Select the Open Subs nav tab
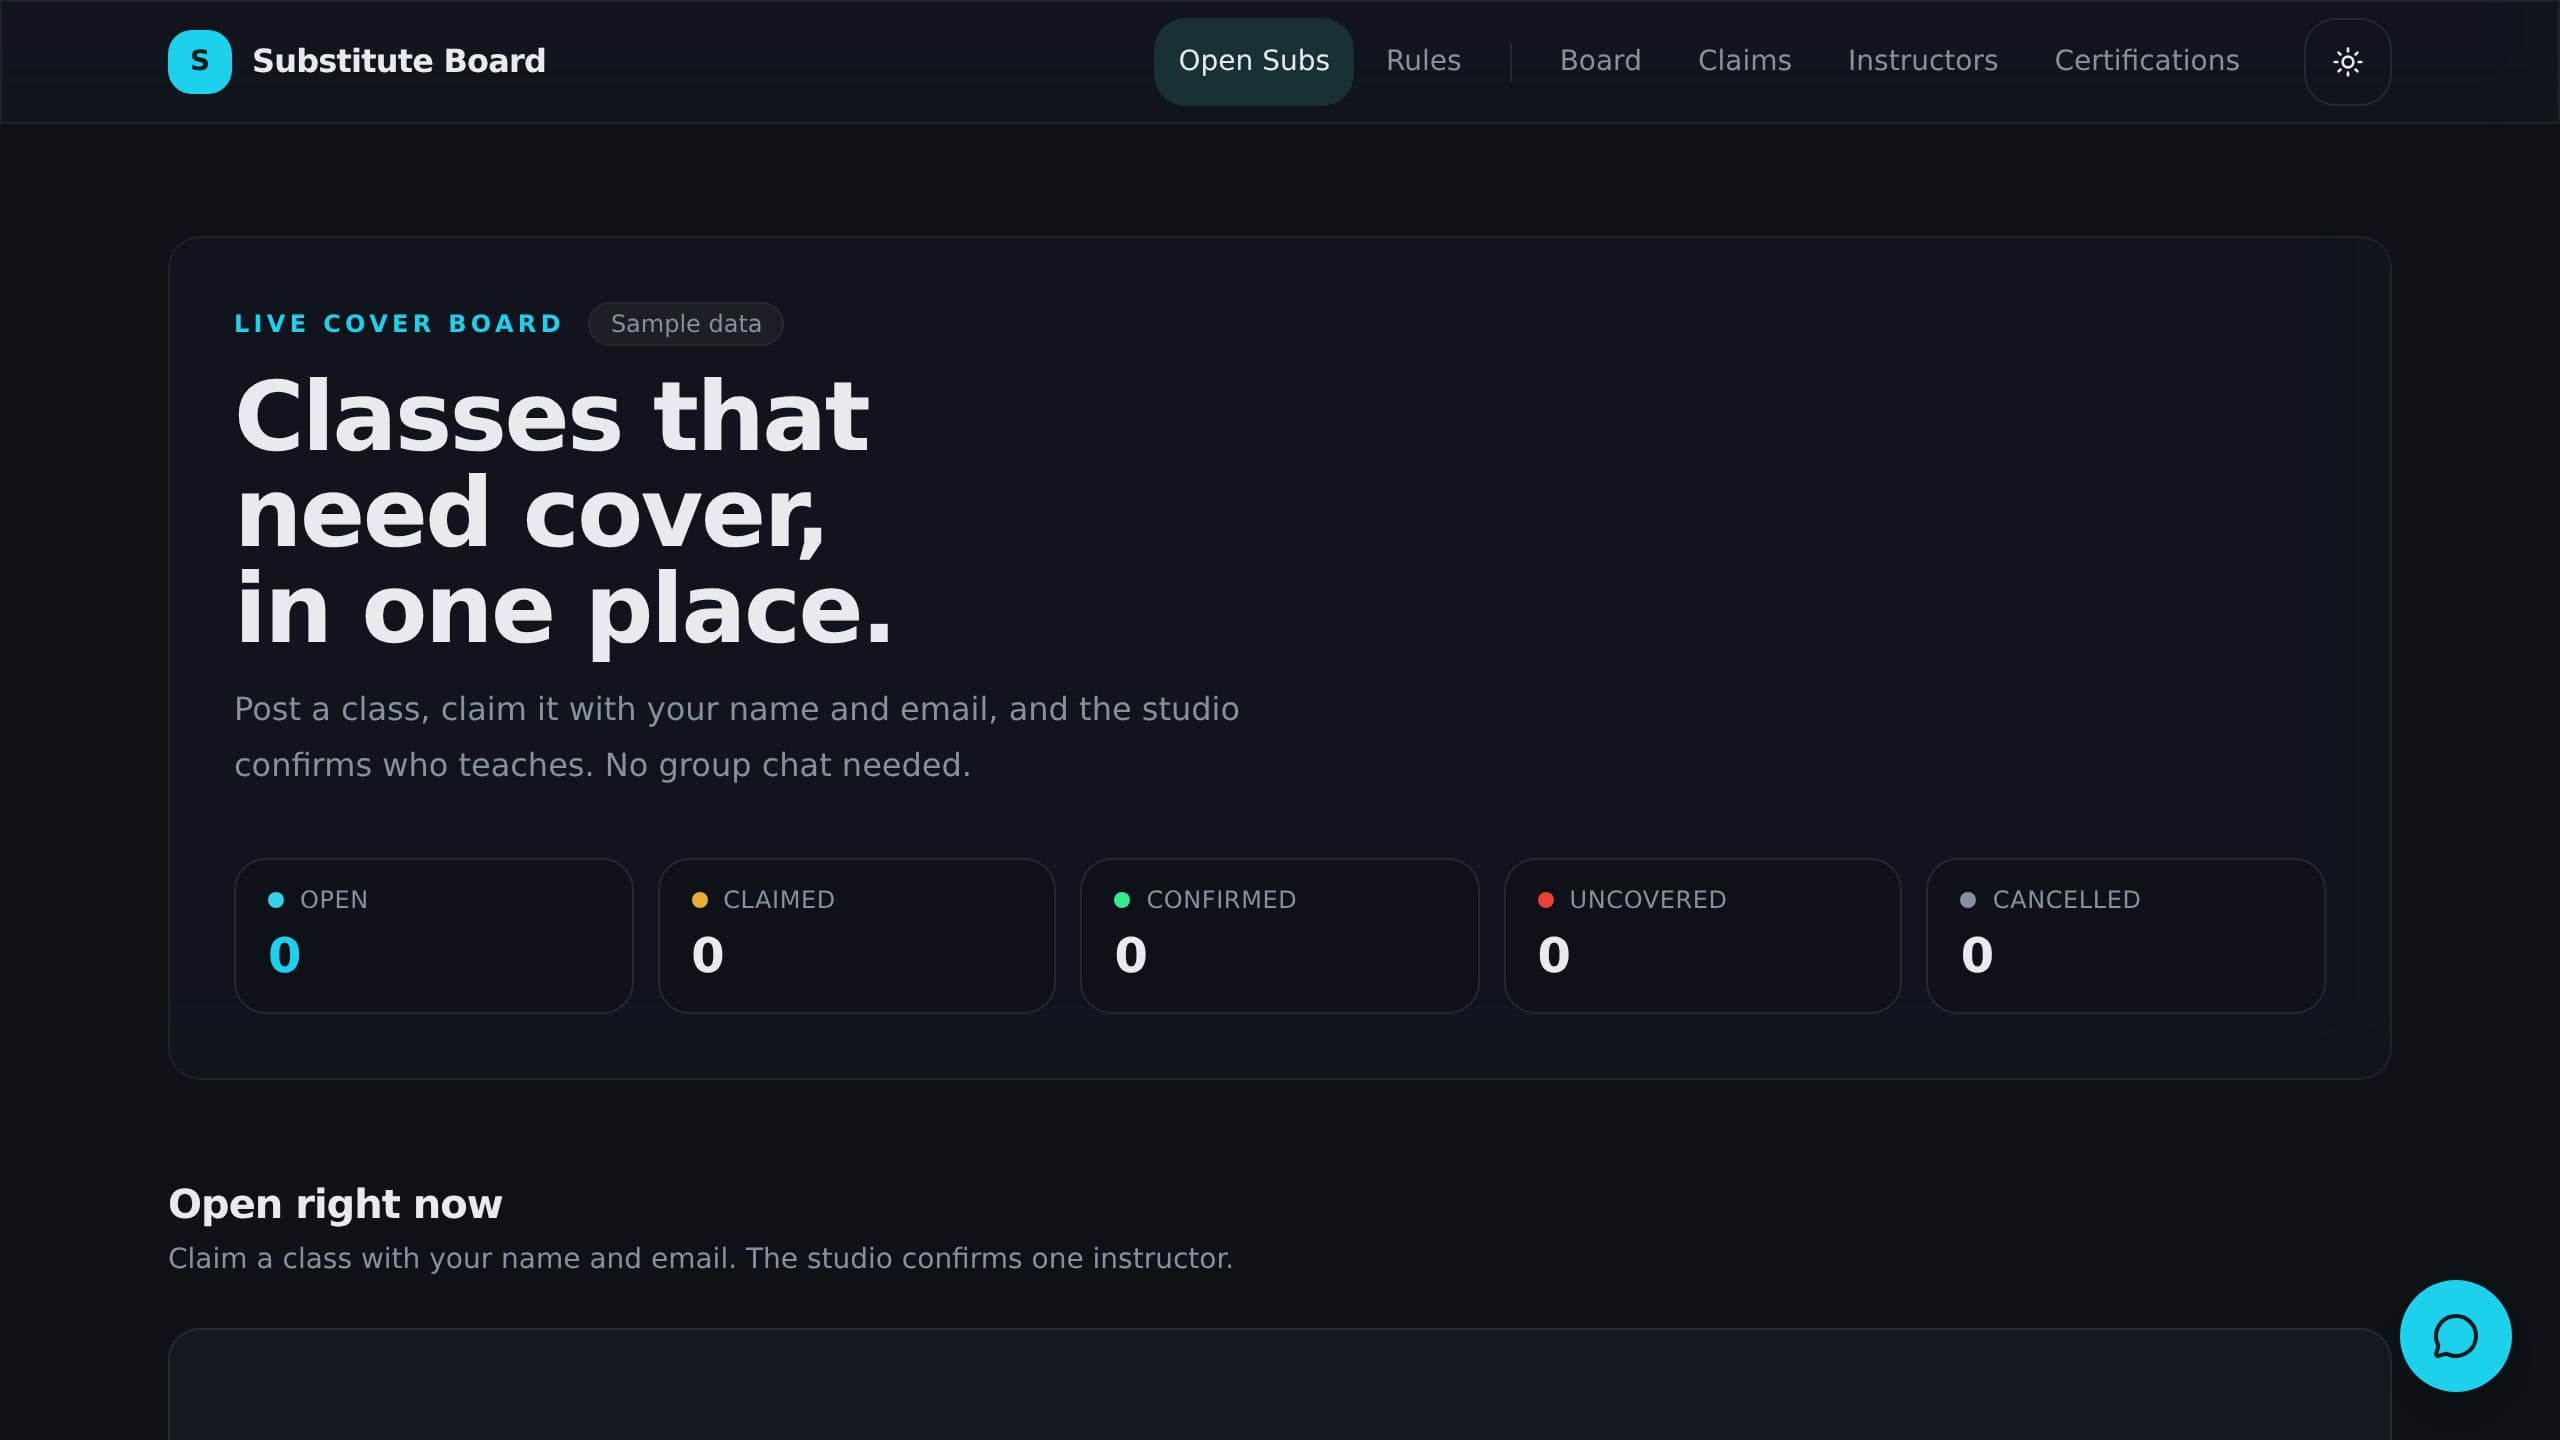This screenshot has height=1440, width=2560. tap(1253, 61)
